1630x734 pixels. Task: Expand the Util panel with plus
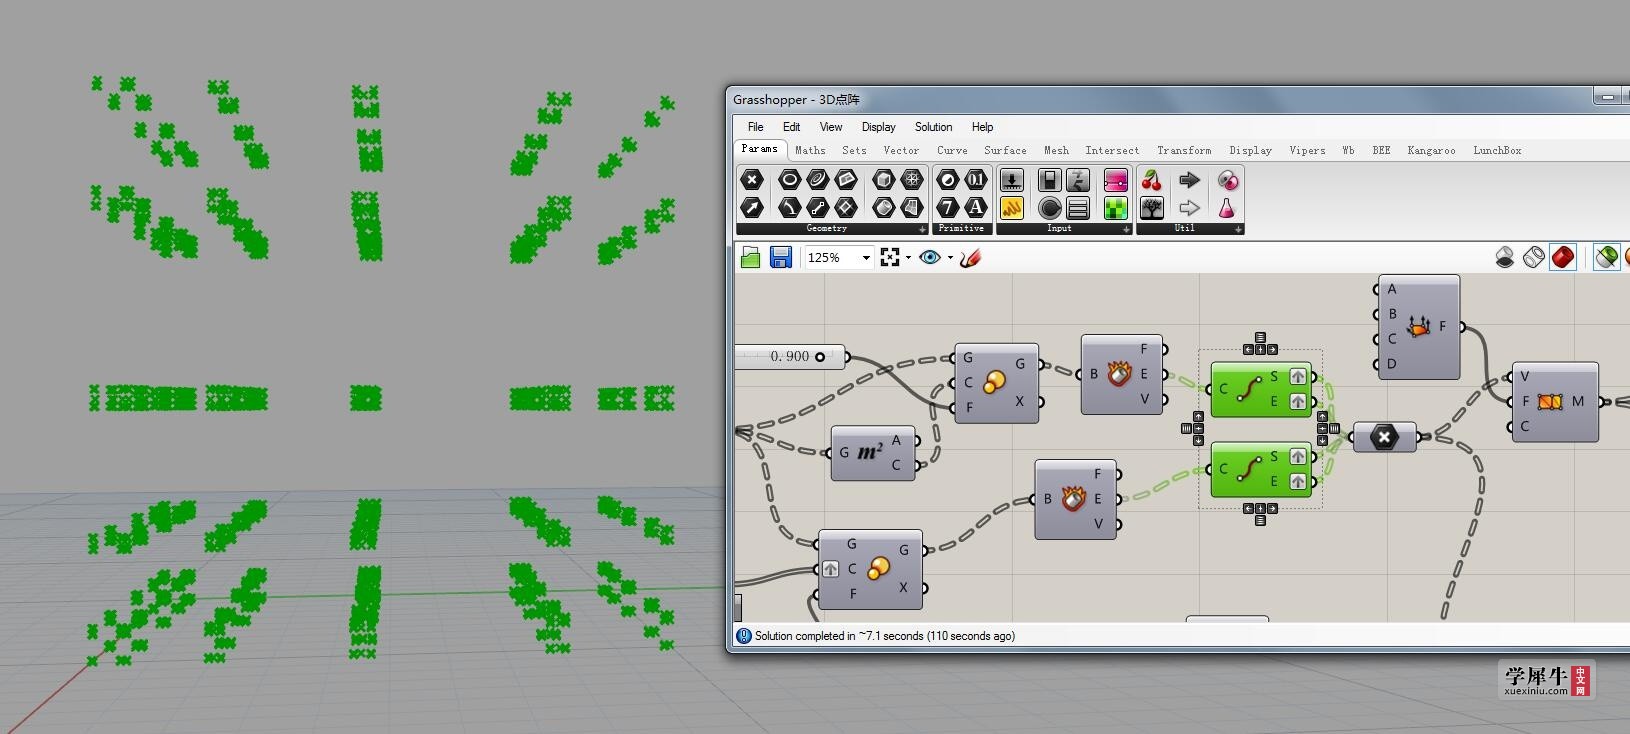pyautogui.click(x=1238, y=229)
